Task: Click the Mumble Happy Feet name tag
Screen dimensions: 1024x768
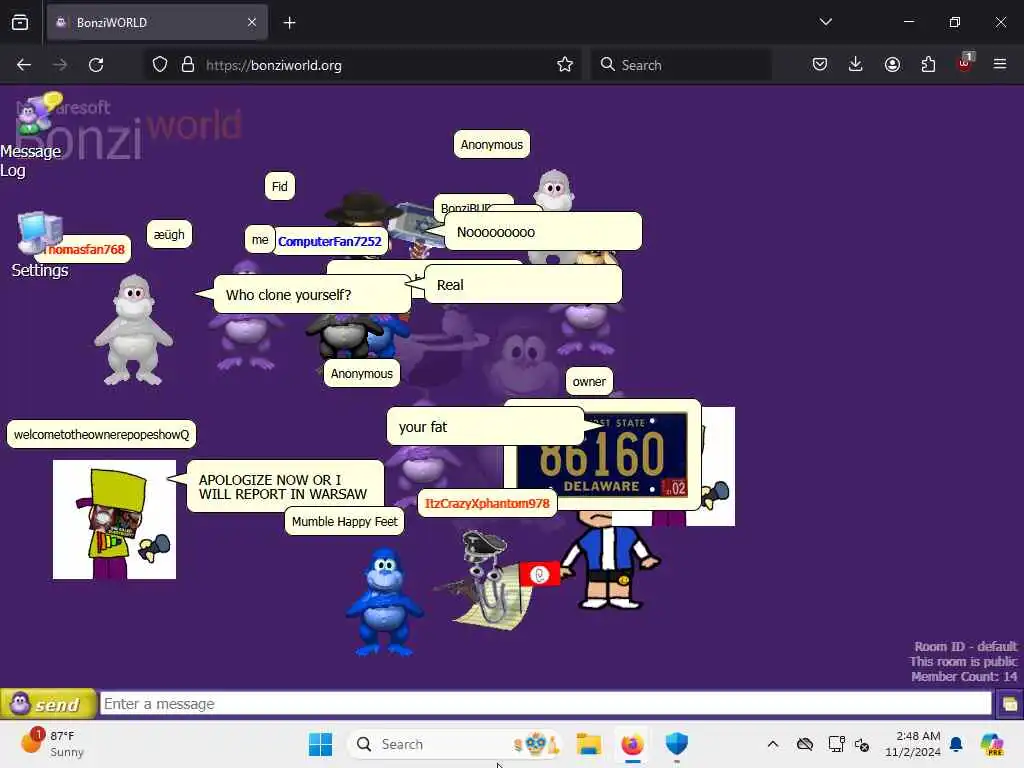Action: [x=344, y=521]
